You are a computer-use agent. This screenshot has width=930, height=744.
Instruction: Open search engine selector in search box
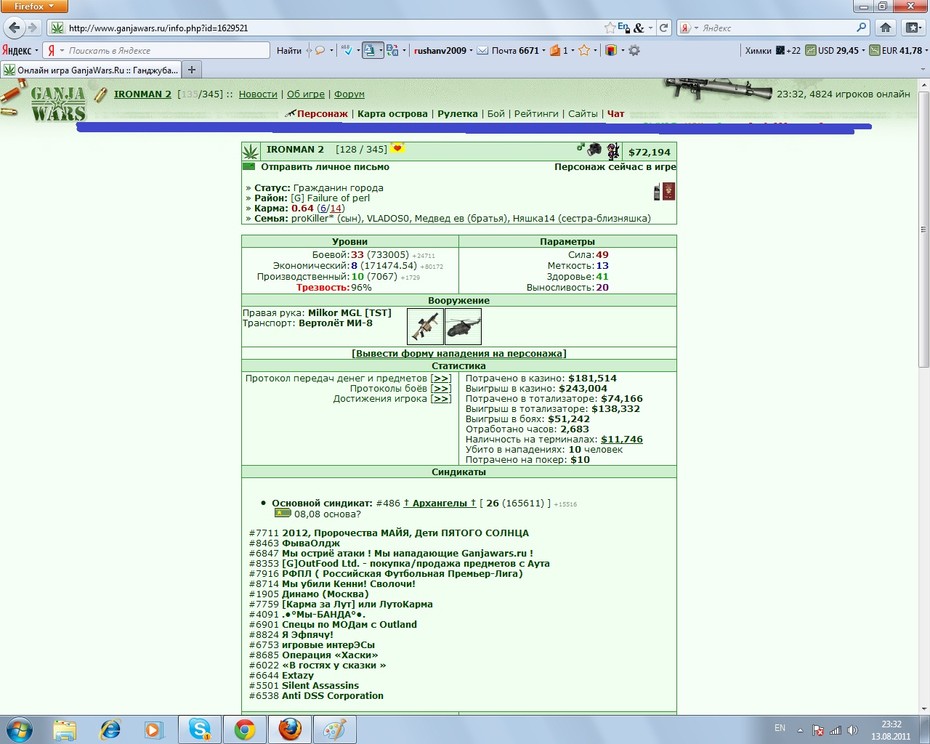(x=689, y=27)
